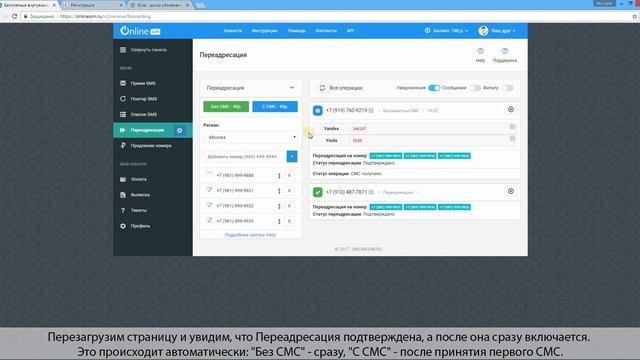This screenshot has height=360, width=640.
Task: Switch to the Регистрация browser tab
Action: [93, 5]
